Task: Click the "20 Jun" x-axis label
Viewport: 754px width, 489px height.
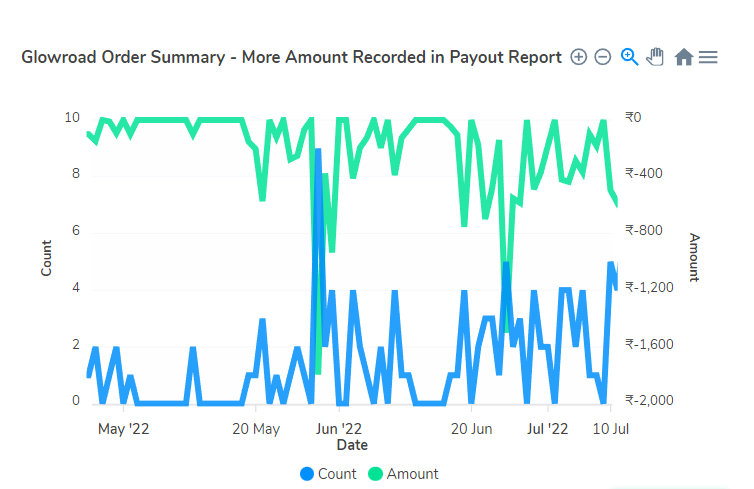Action: (x=471, y=428)
